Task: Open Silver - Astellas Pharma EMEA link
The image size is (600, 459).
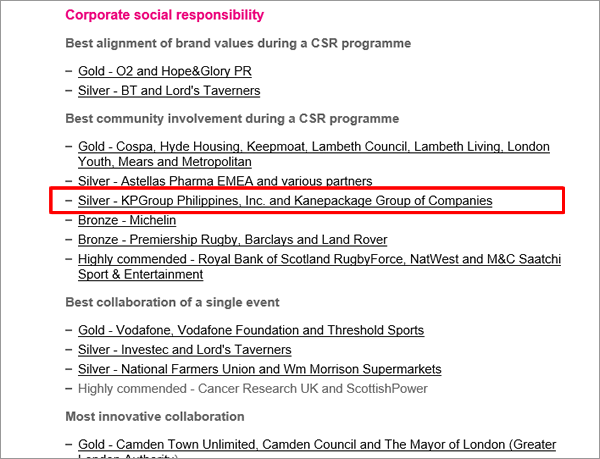Action: (225, 181)
